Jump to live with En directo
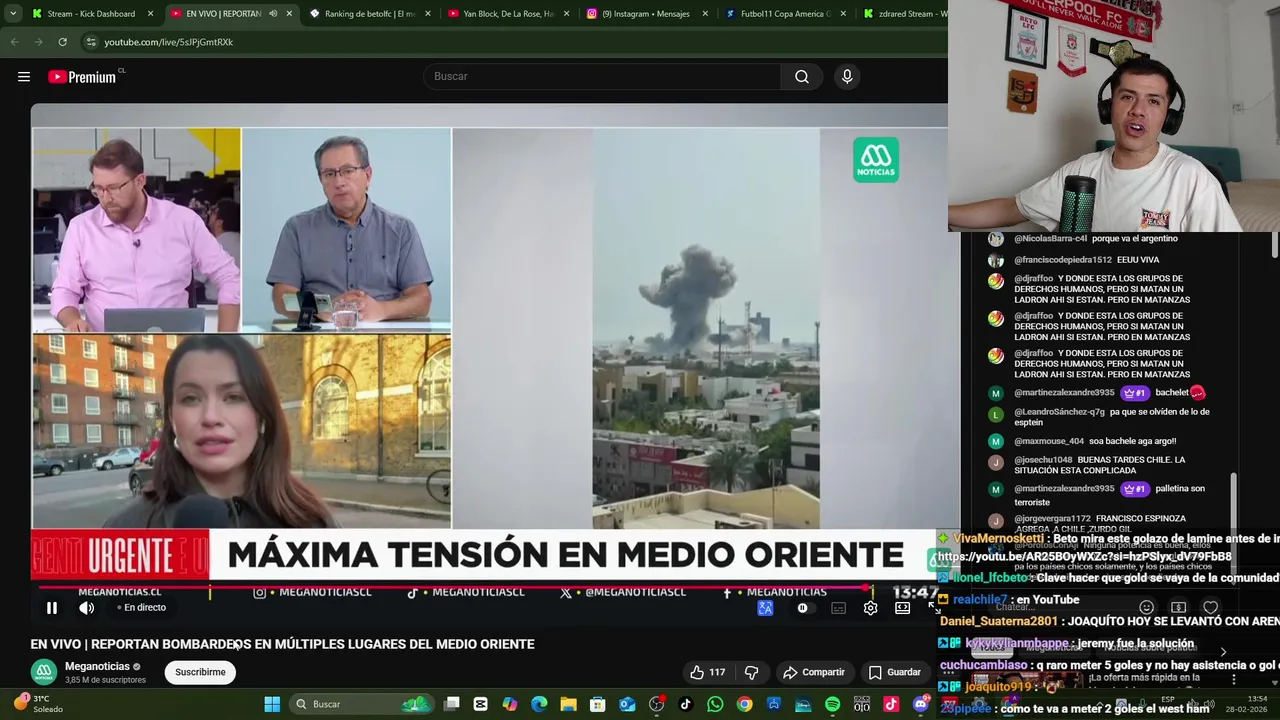Screen dimensions: 1280x720 (x=142, y=608)
